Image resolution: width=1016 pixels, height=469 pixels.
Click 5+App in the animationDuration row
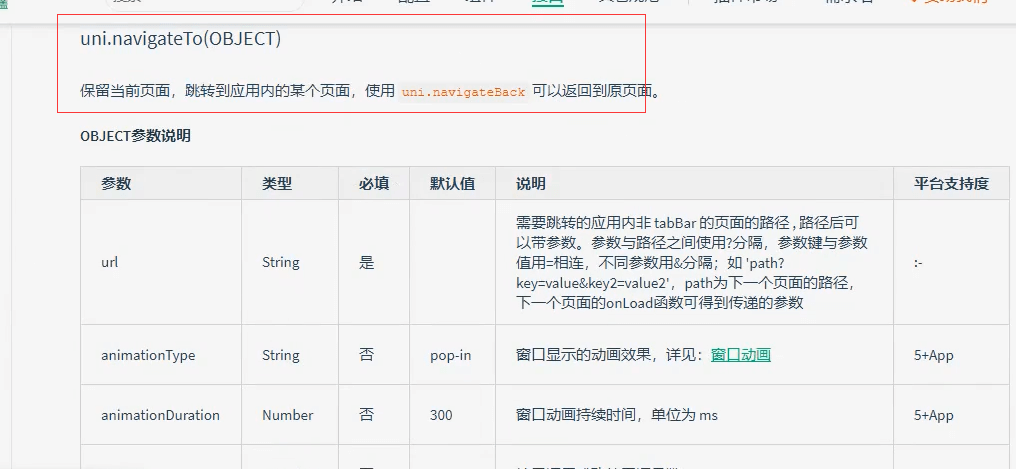[x=934, y=415]
